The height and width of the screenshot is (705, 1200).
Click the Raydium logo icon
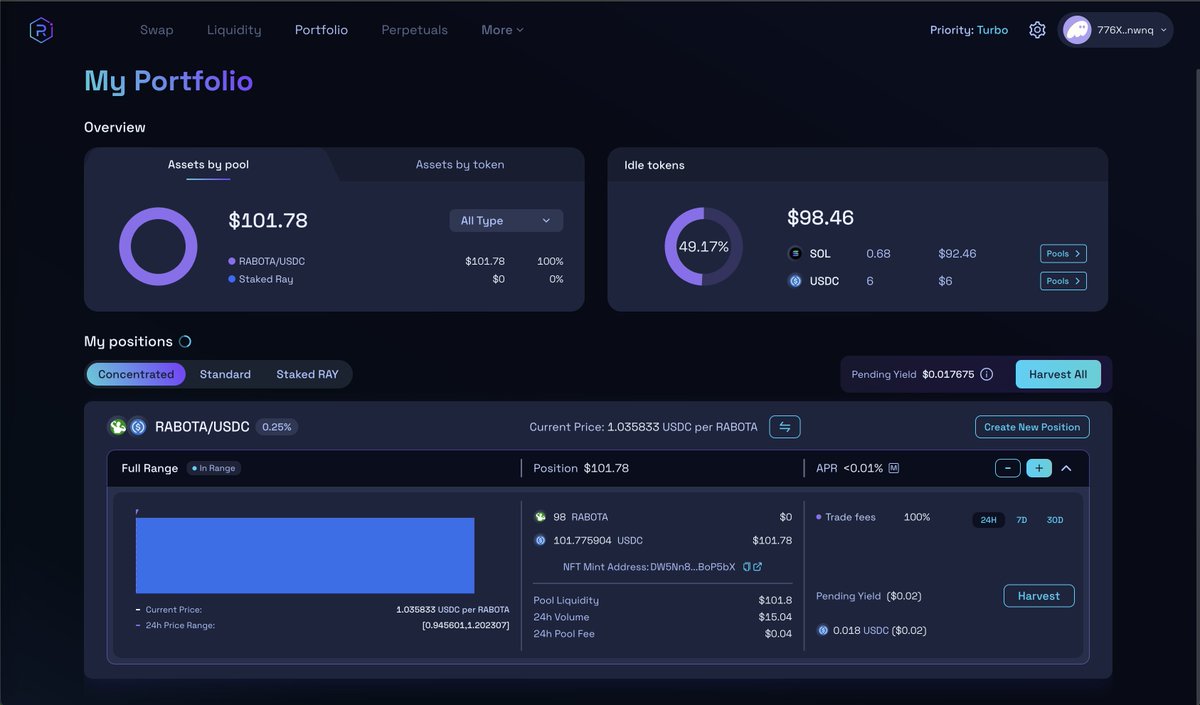(x=41, y=30)
